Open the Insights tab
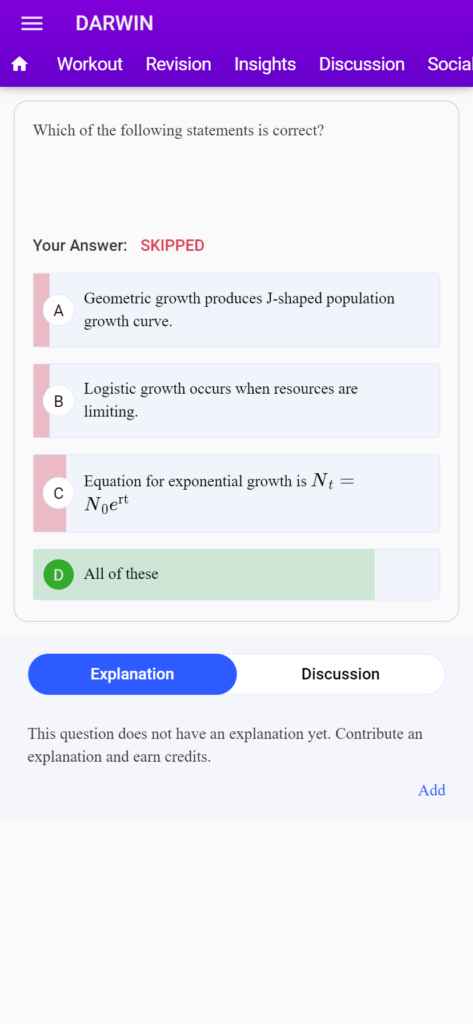The width and height of the screenshot is (473, 1024). [x=265, y=64]
